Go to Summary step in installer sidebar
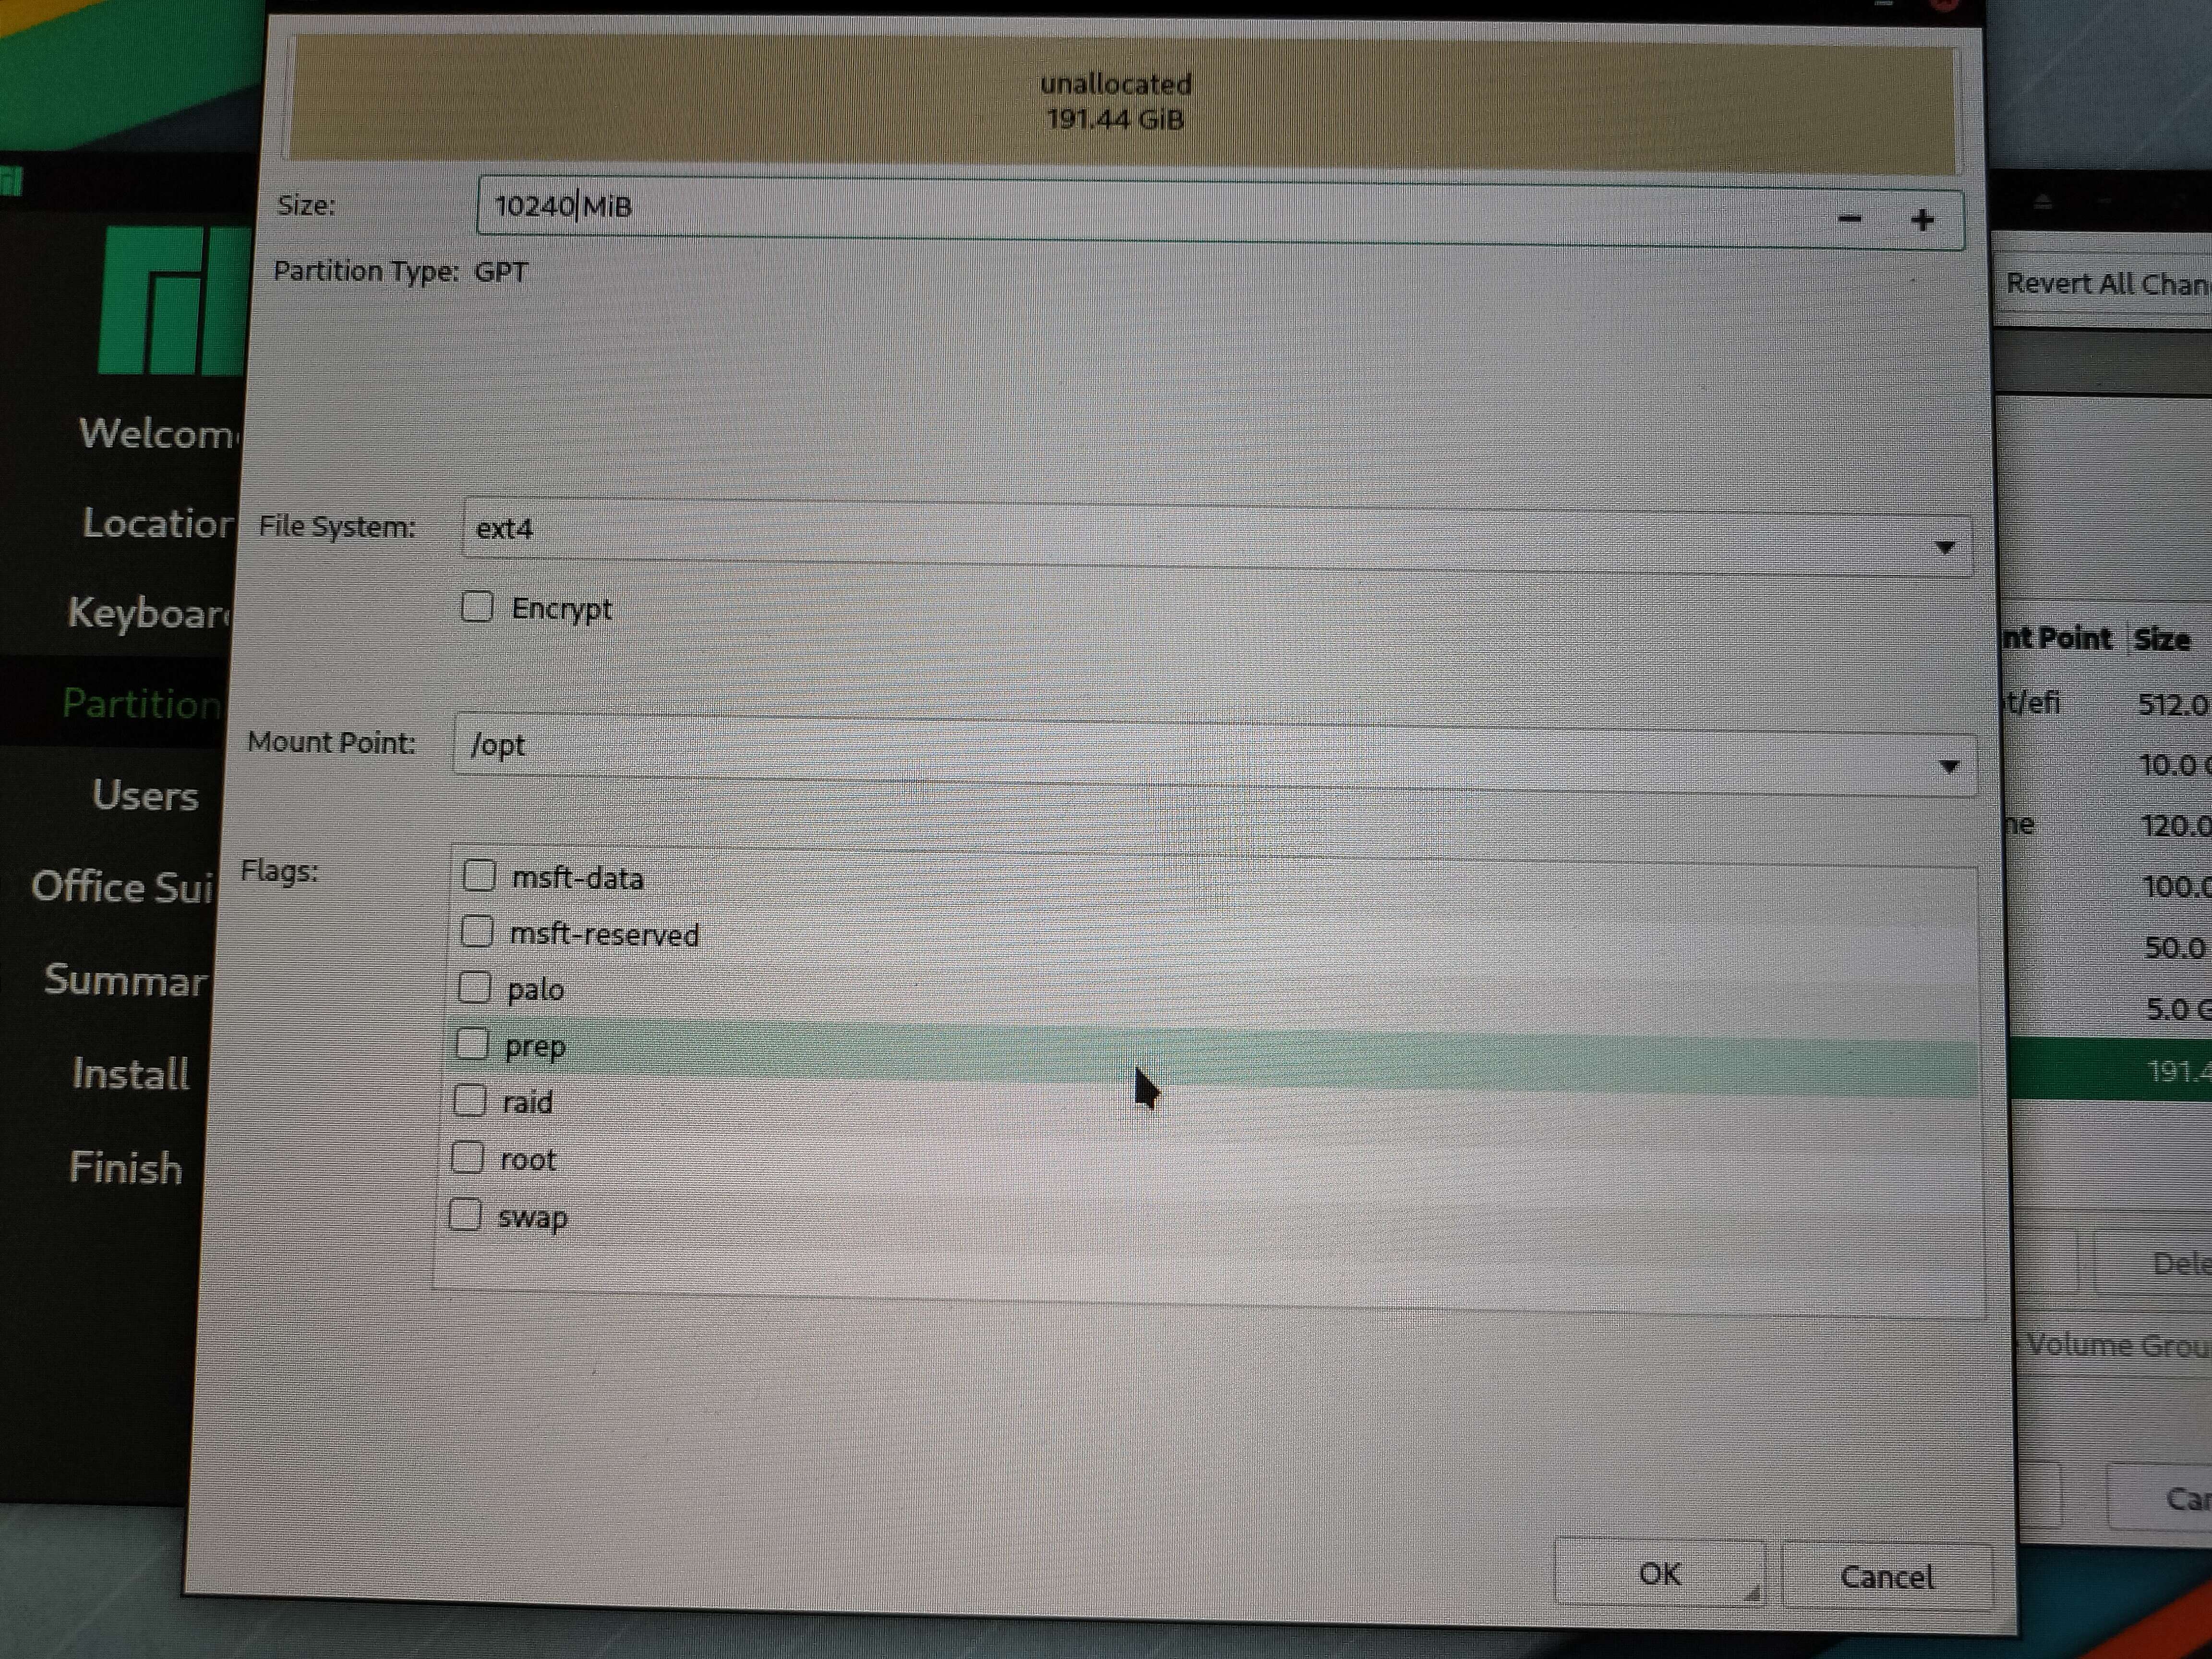 coord(125,980)
